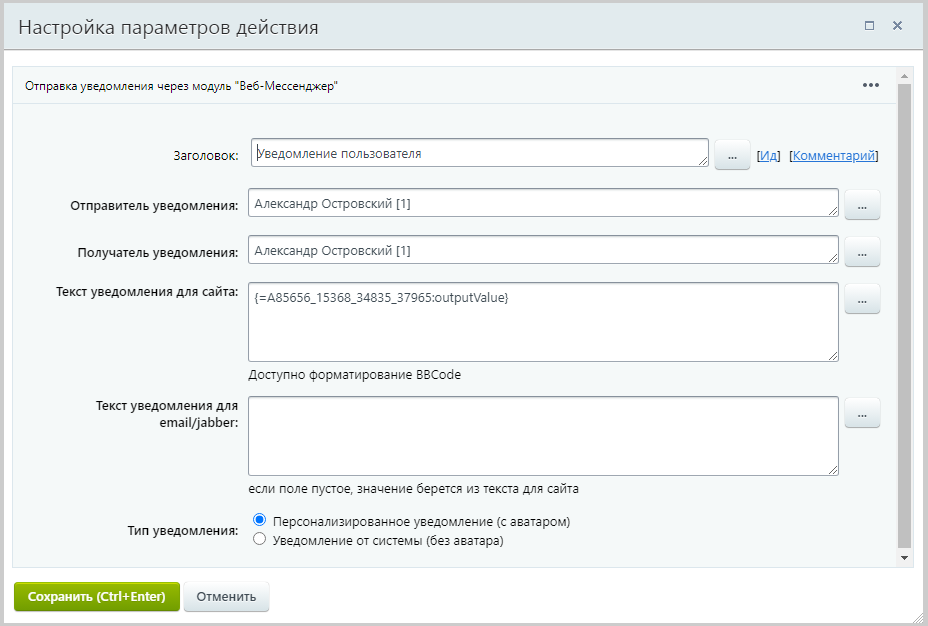The height and width of the screenshot is (626, 928).
Task: Select Персонализированное уведомление (с аватаром) option
Action: [x=260, y=521]
